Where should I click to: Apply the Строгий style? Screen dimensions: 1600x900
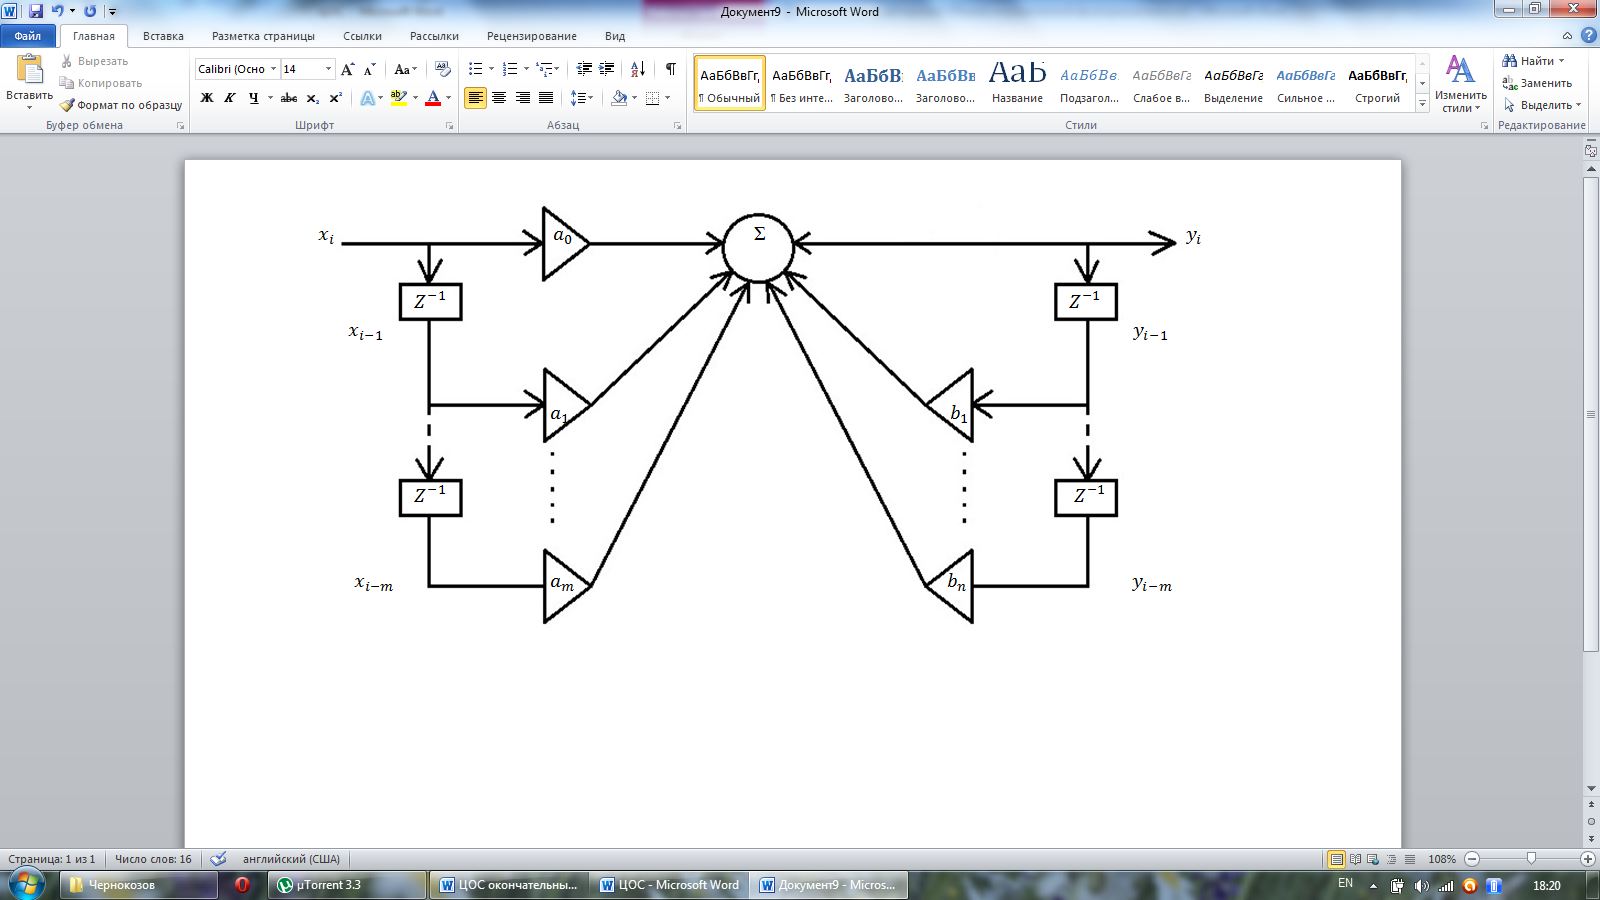[x=1378, y=83]
